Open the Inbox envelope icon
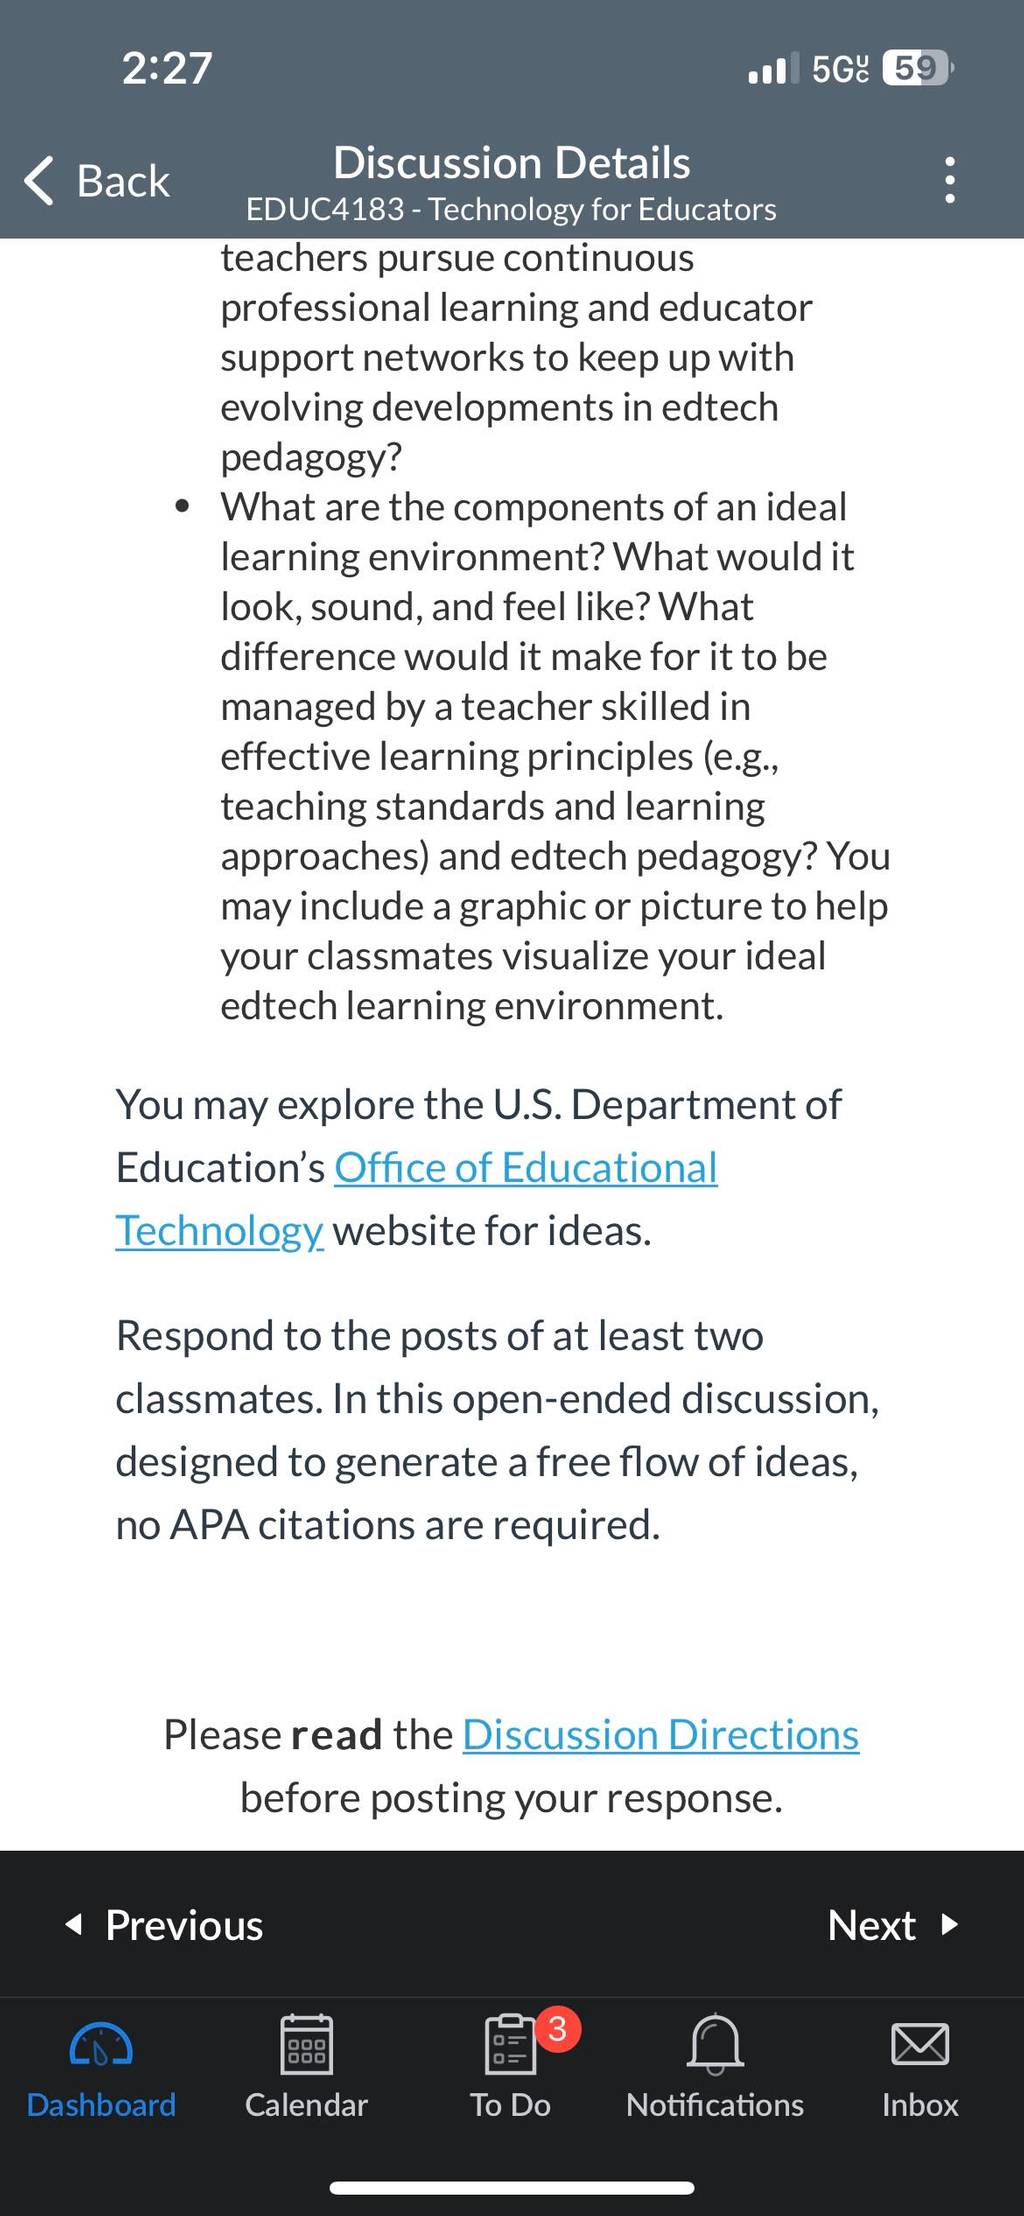 (920, 2044)
